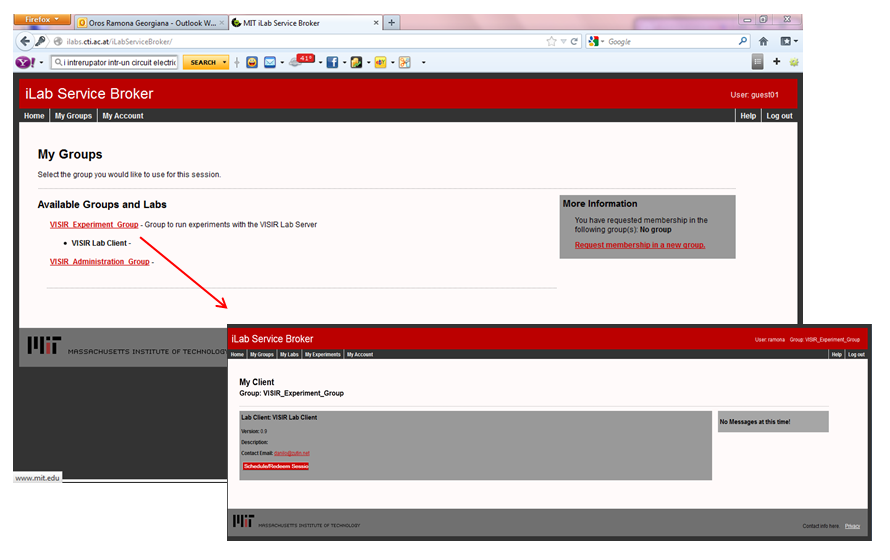Open Home in main page nav
The width and height of the screenshot is (890, 560).
tap(34, 116)
